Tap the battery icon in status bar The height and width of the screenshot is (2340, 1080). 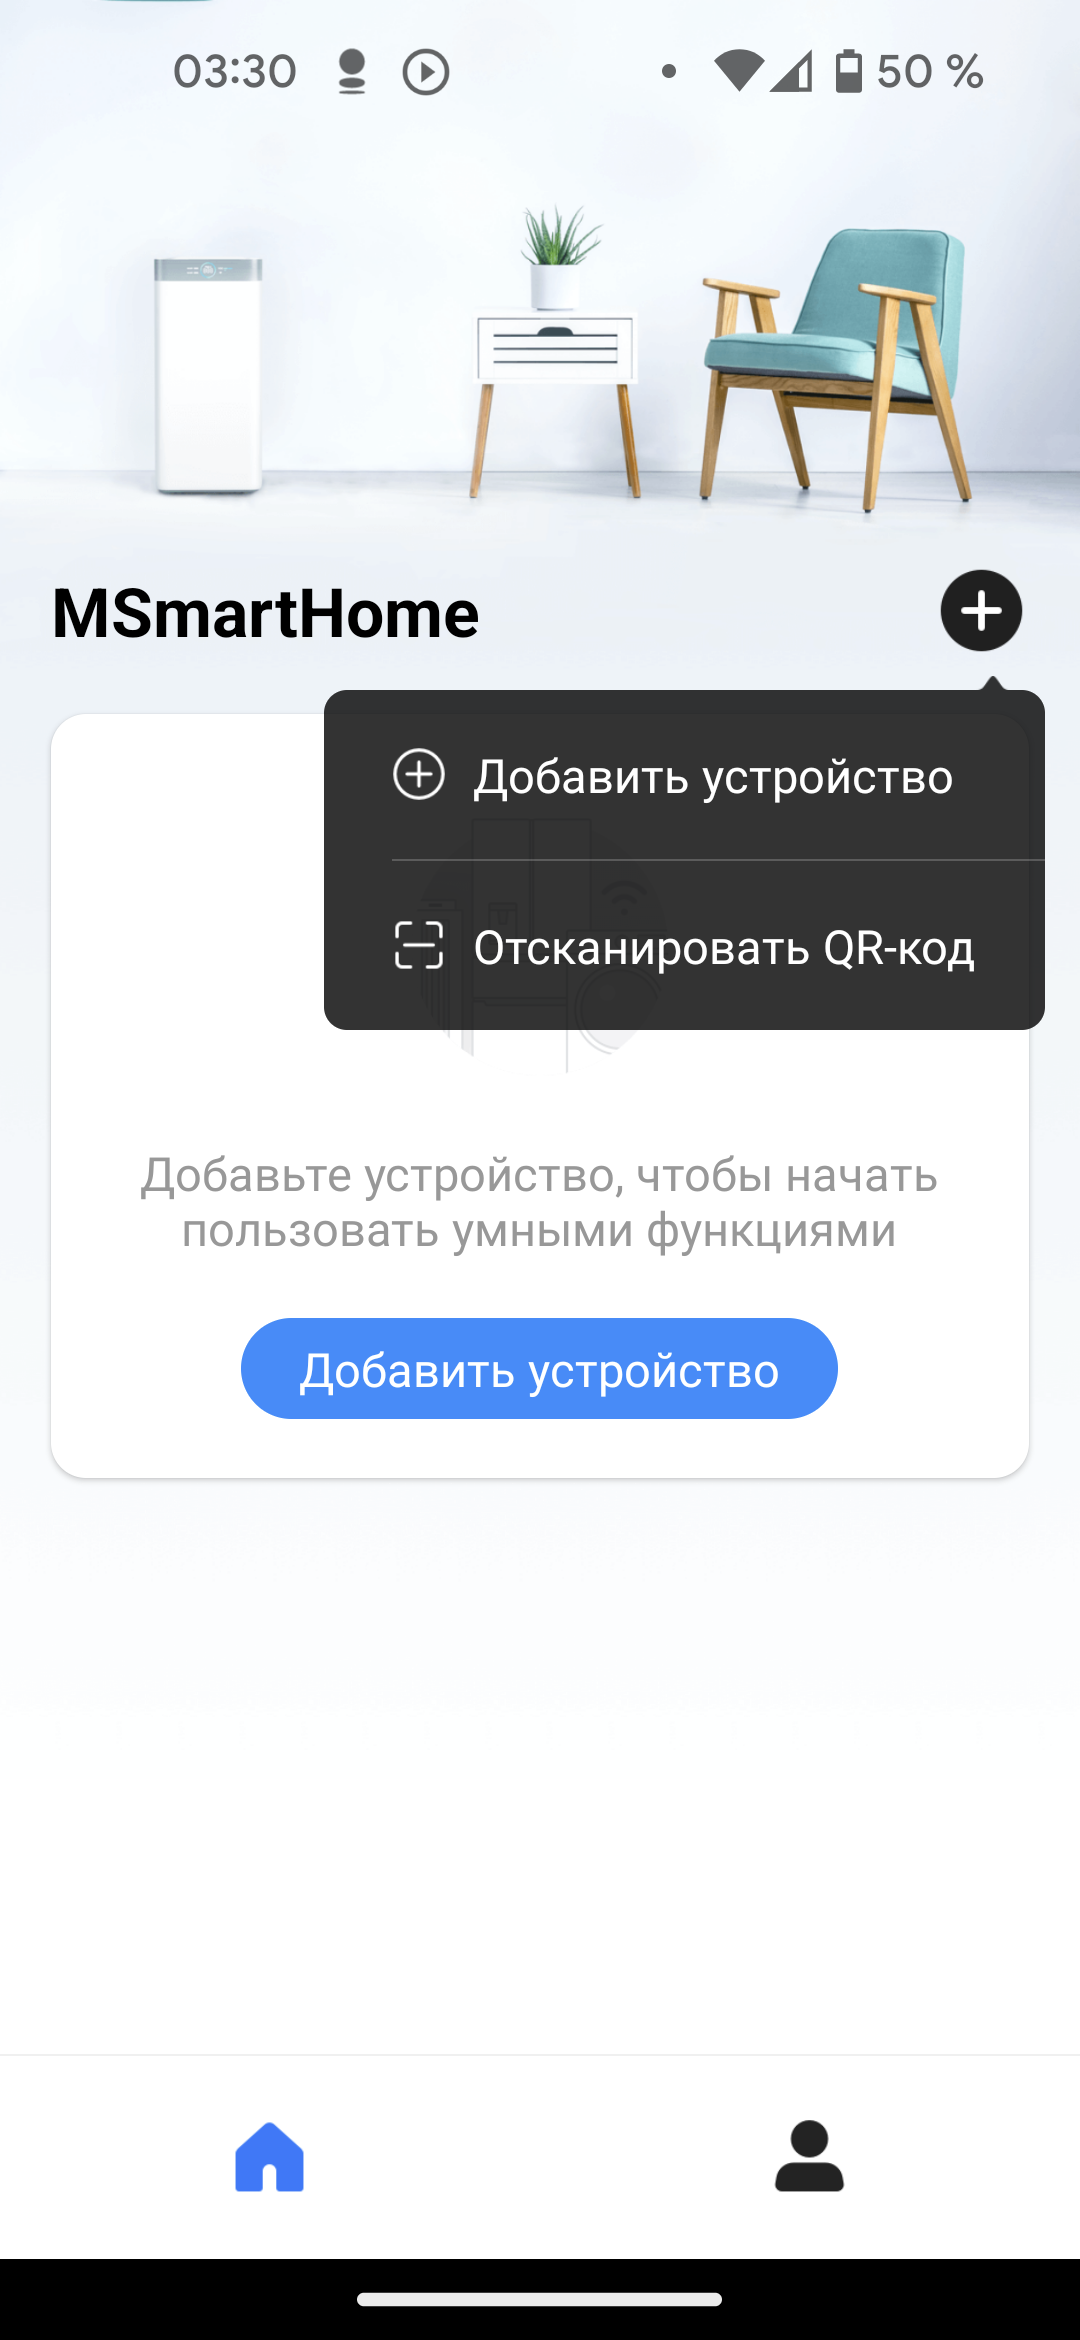click(848, 71)
